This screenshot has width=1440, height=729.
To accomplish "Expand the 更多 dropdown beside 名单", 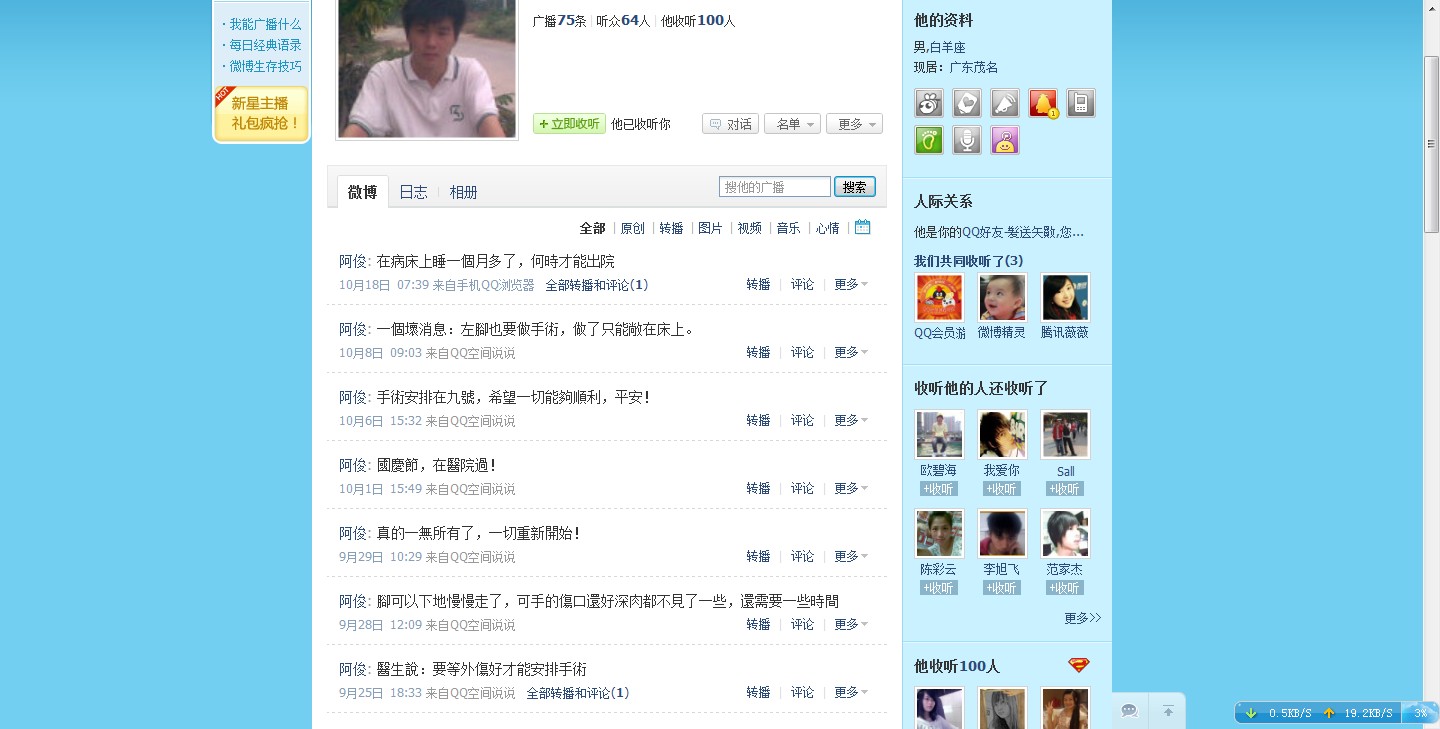I will (x=854, y=124).
